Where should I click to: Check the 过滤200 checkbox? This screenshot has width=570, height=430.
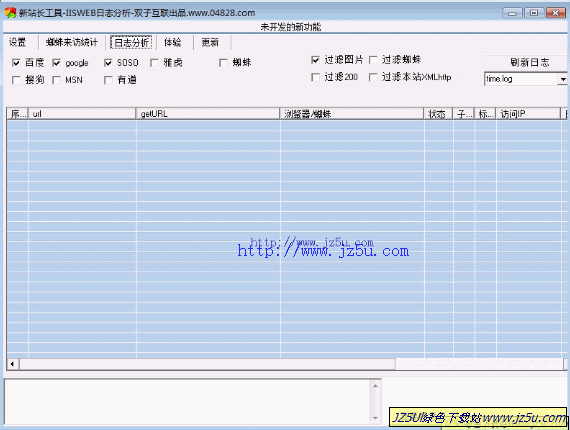point(316,77)
